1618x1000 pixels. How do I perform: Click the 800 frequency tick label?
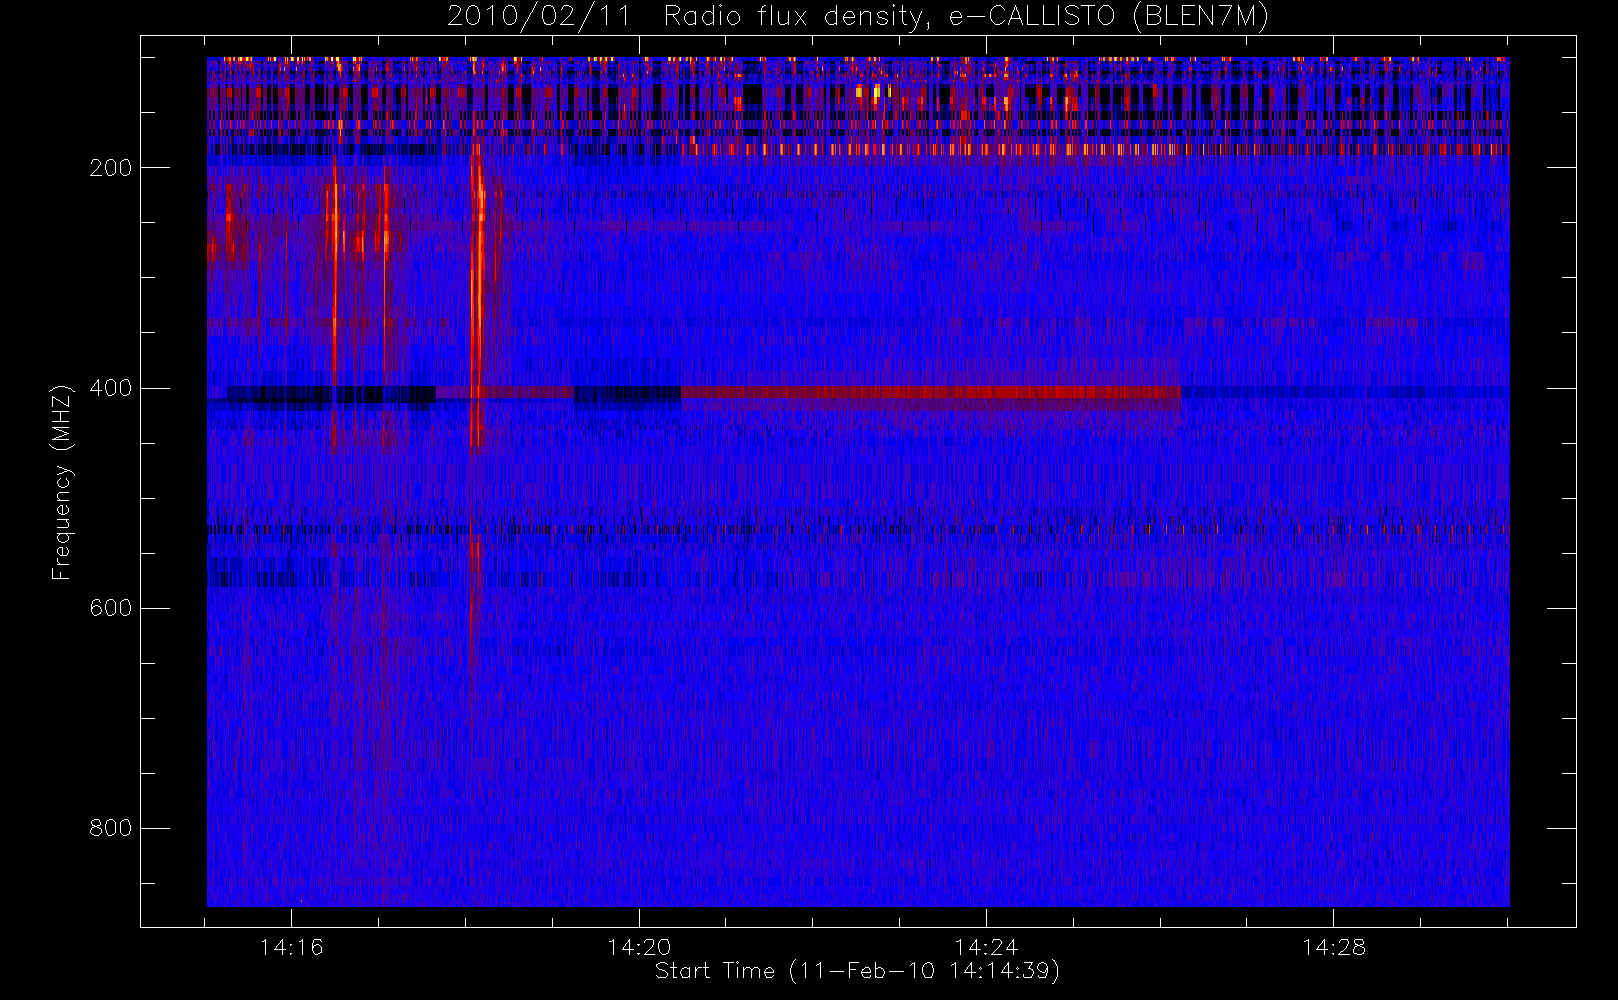point(110,828)
